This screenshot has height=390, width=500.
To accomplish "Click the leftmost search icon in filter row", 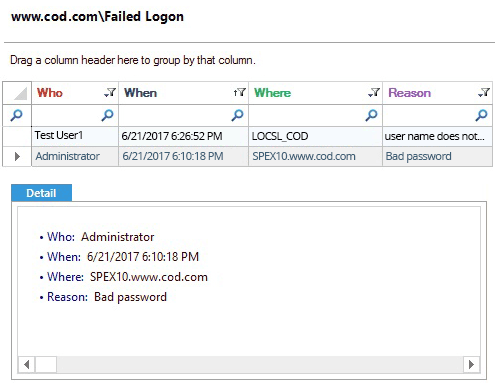I will click(x=17, y=115).
